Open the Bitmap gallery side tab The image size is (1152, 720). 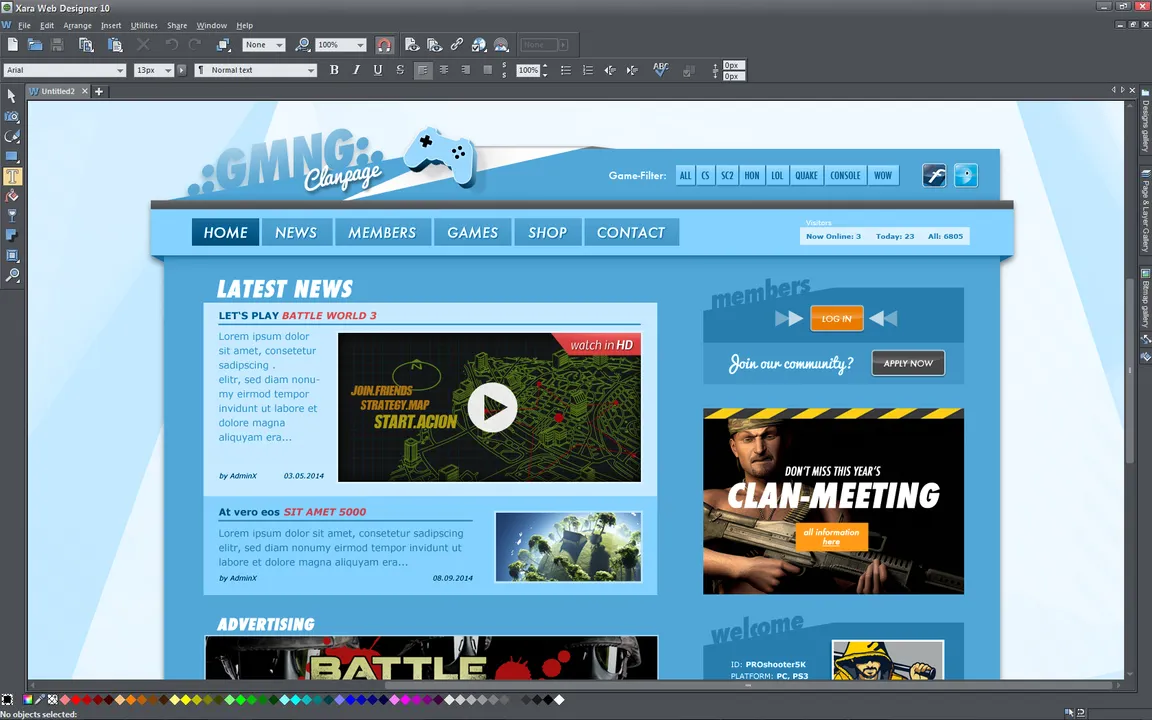click(x=1145, y=299)
